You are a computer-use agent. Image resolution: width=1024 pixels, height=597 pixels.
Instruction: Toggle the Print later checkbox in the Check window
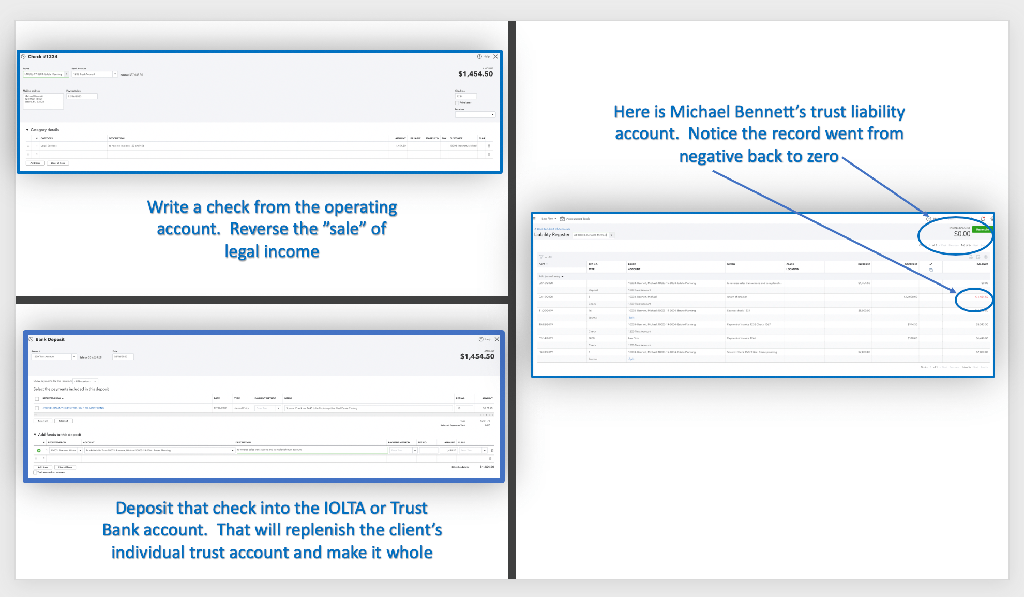click(456, 103)
